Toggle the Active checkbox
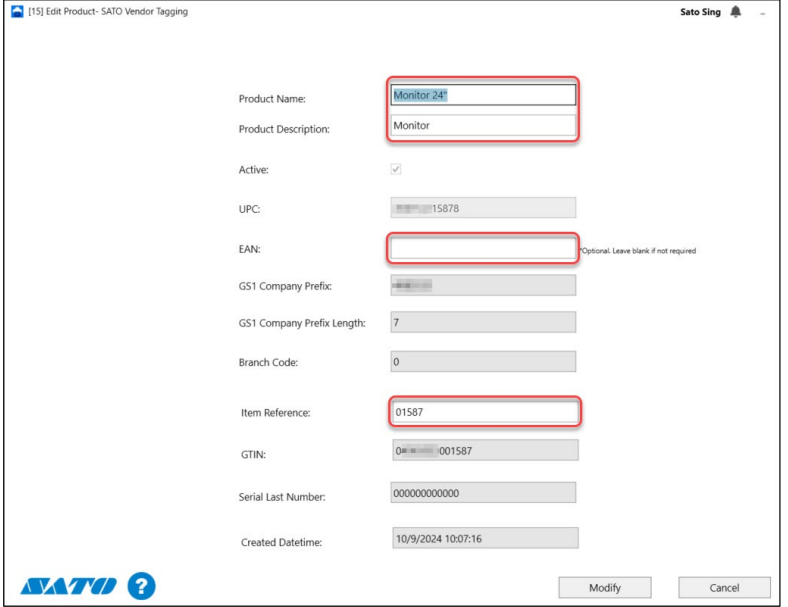The height and width of the screenshot is (607, 788). click(396, 170)
